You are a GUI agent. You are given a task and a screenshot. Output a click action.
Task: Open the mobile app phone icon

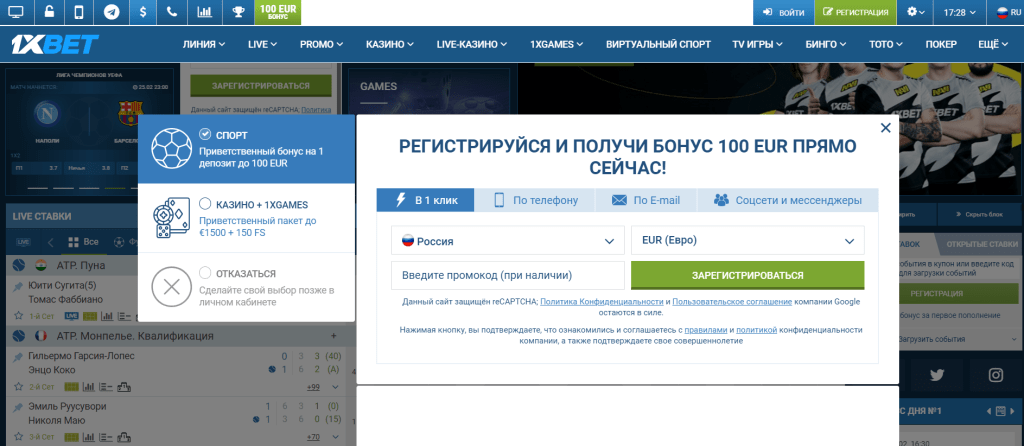[79, 12]
